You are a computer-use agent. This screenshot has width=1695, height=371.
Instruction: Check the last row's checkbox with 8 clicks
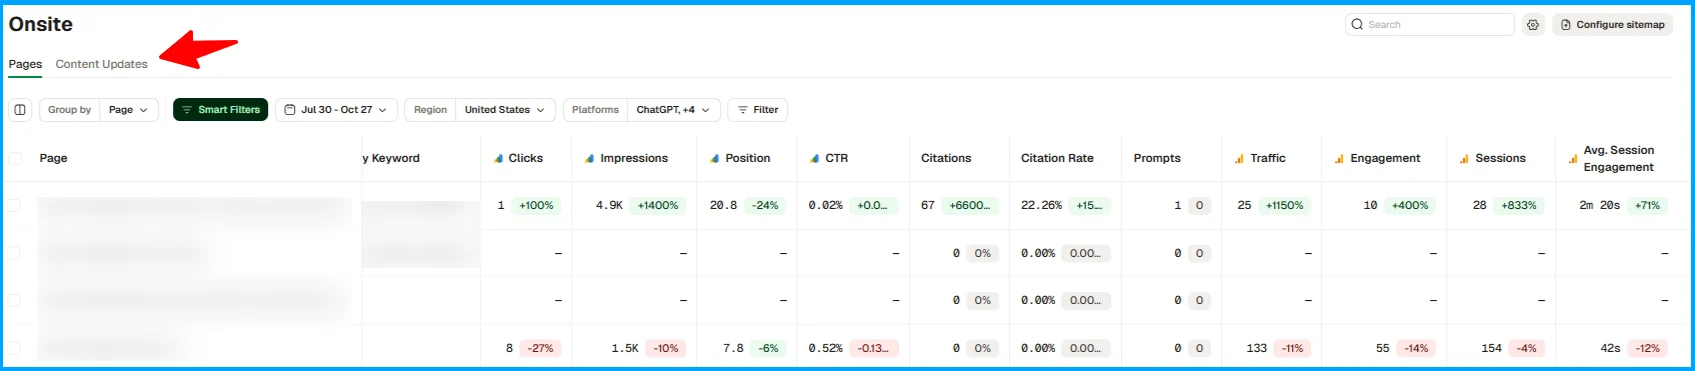pyautogui.click(x=15, y=348)
